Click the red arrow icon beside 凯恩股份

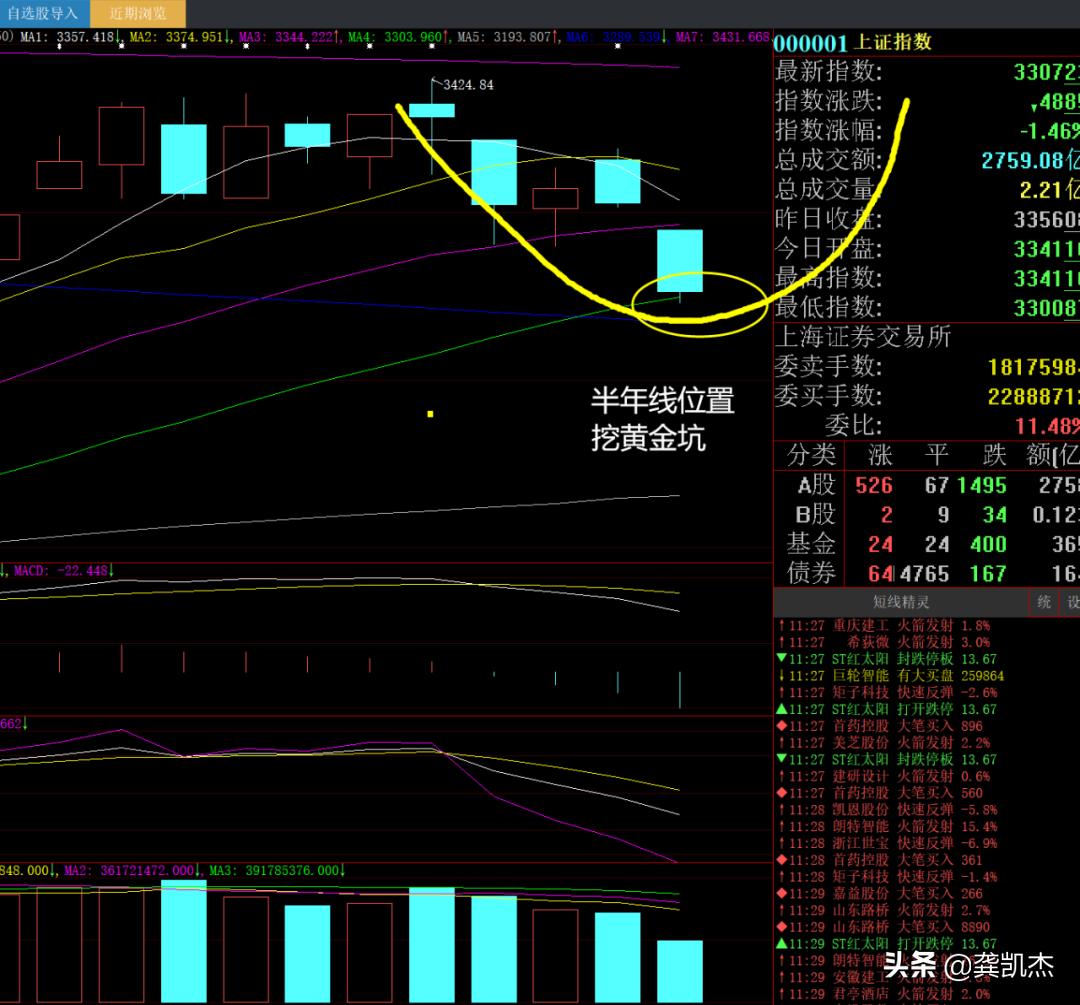tap(781, 810)
